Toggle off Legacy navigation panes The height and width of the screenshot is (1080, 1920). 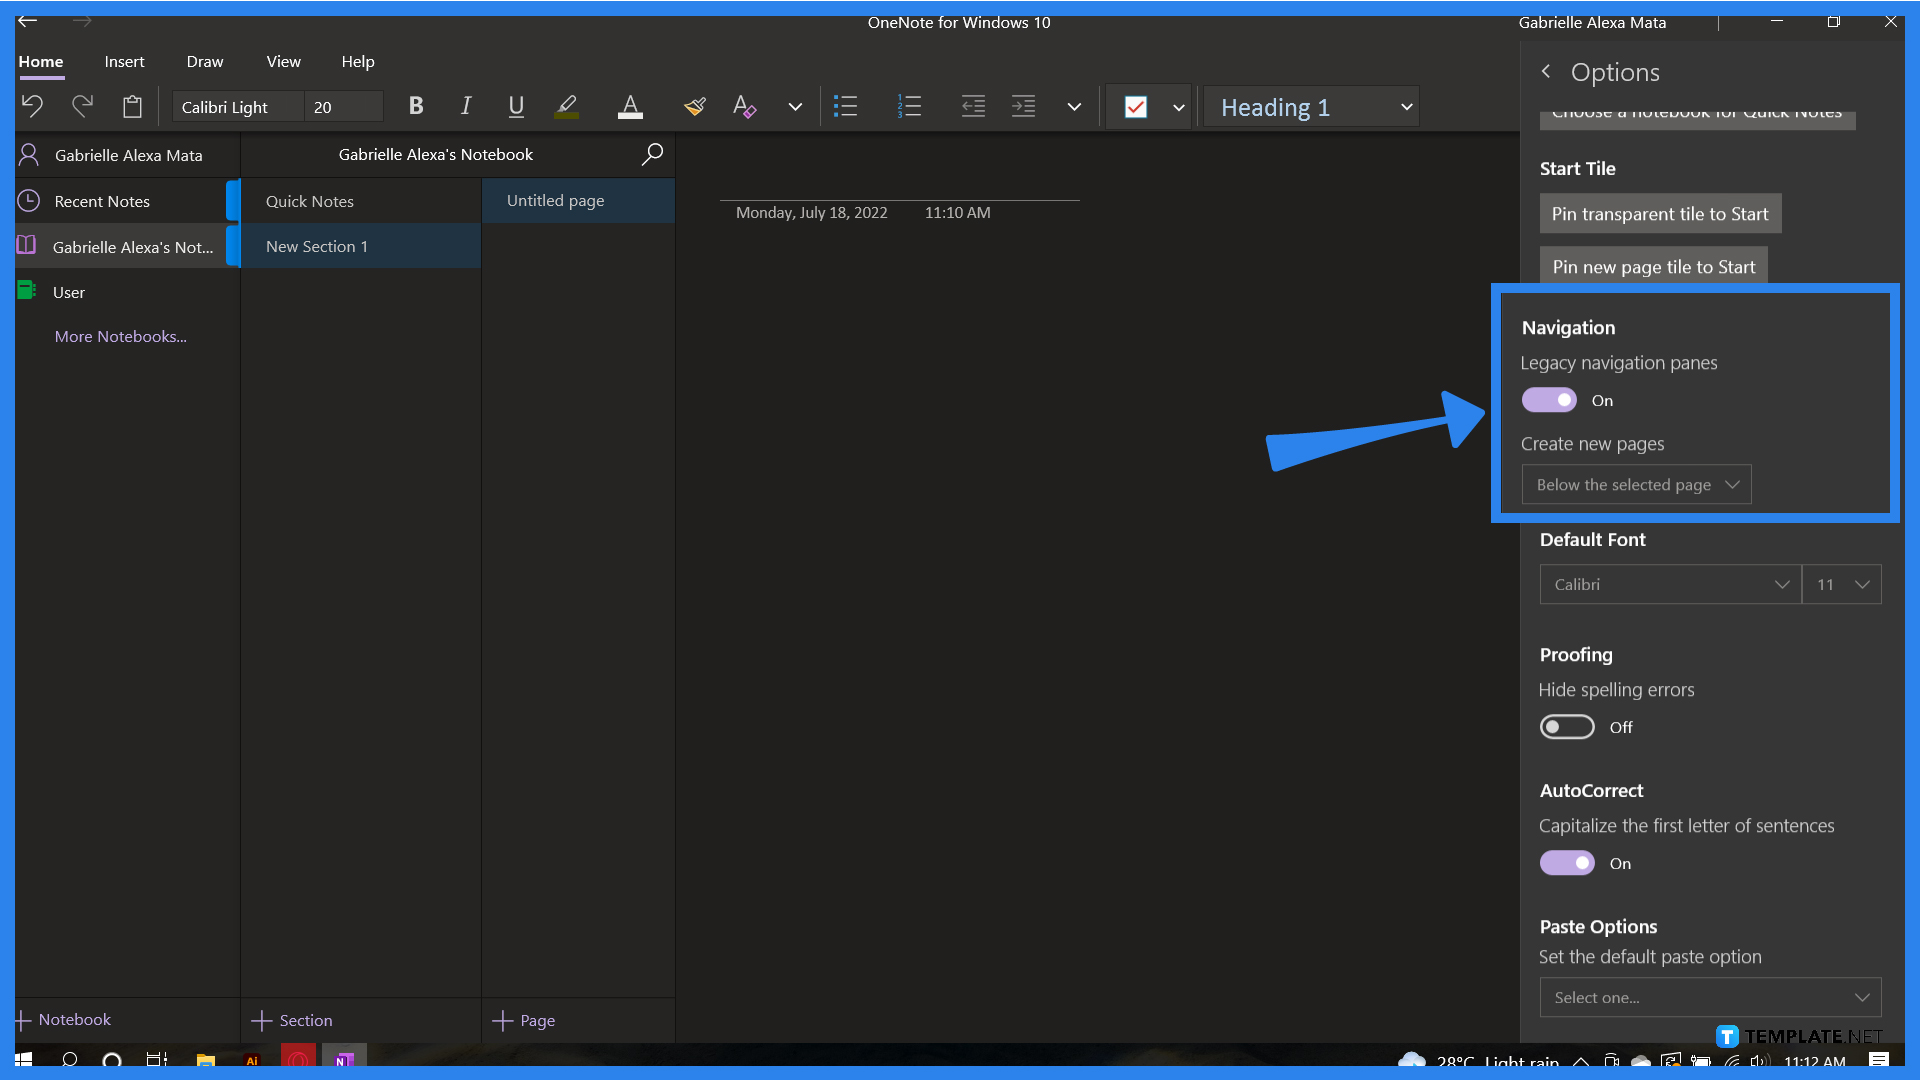pos(1548,399)
